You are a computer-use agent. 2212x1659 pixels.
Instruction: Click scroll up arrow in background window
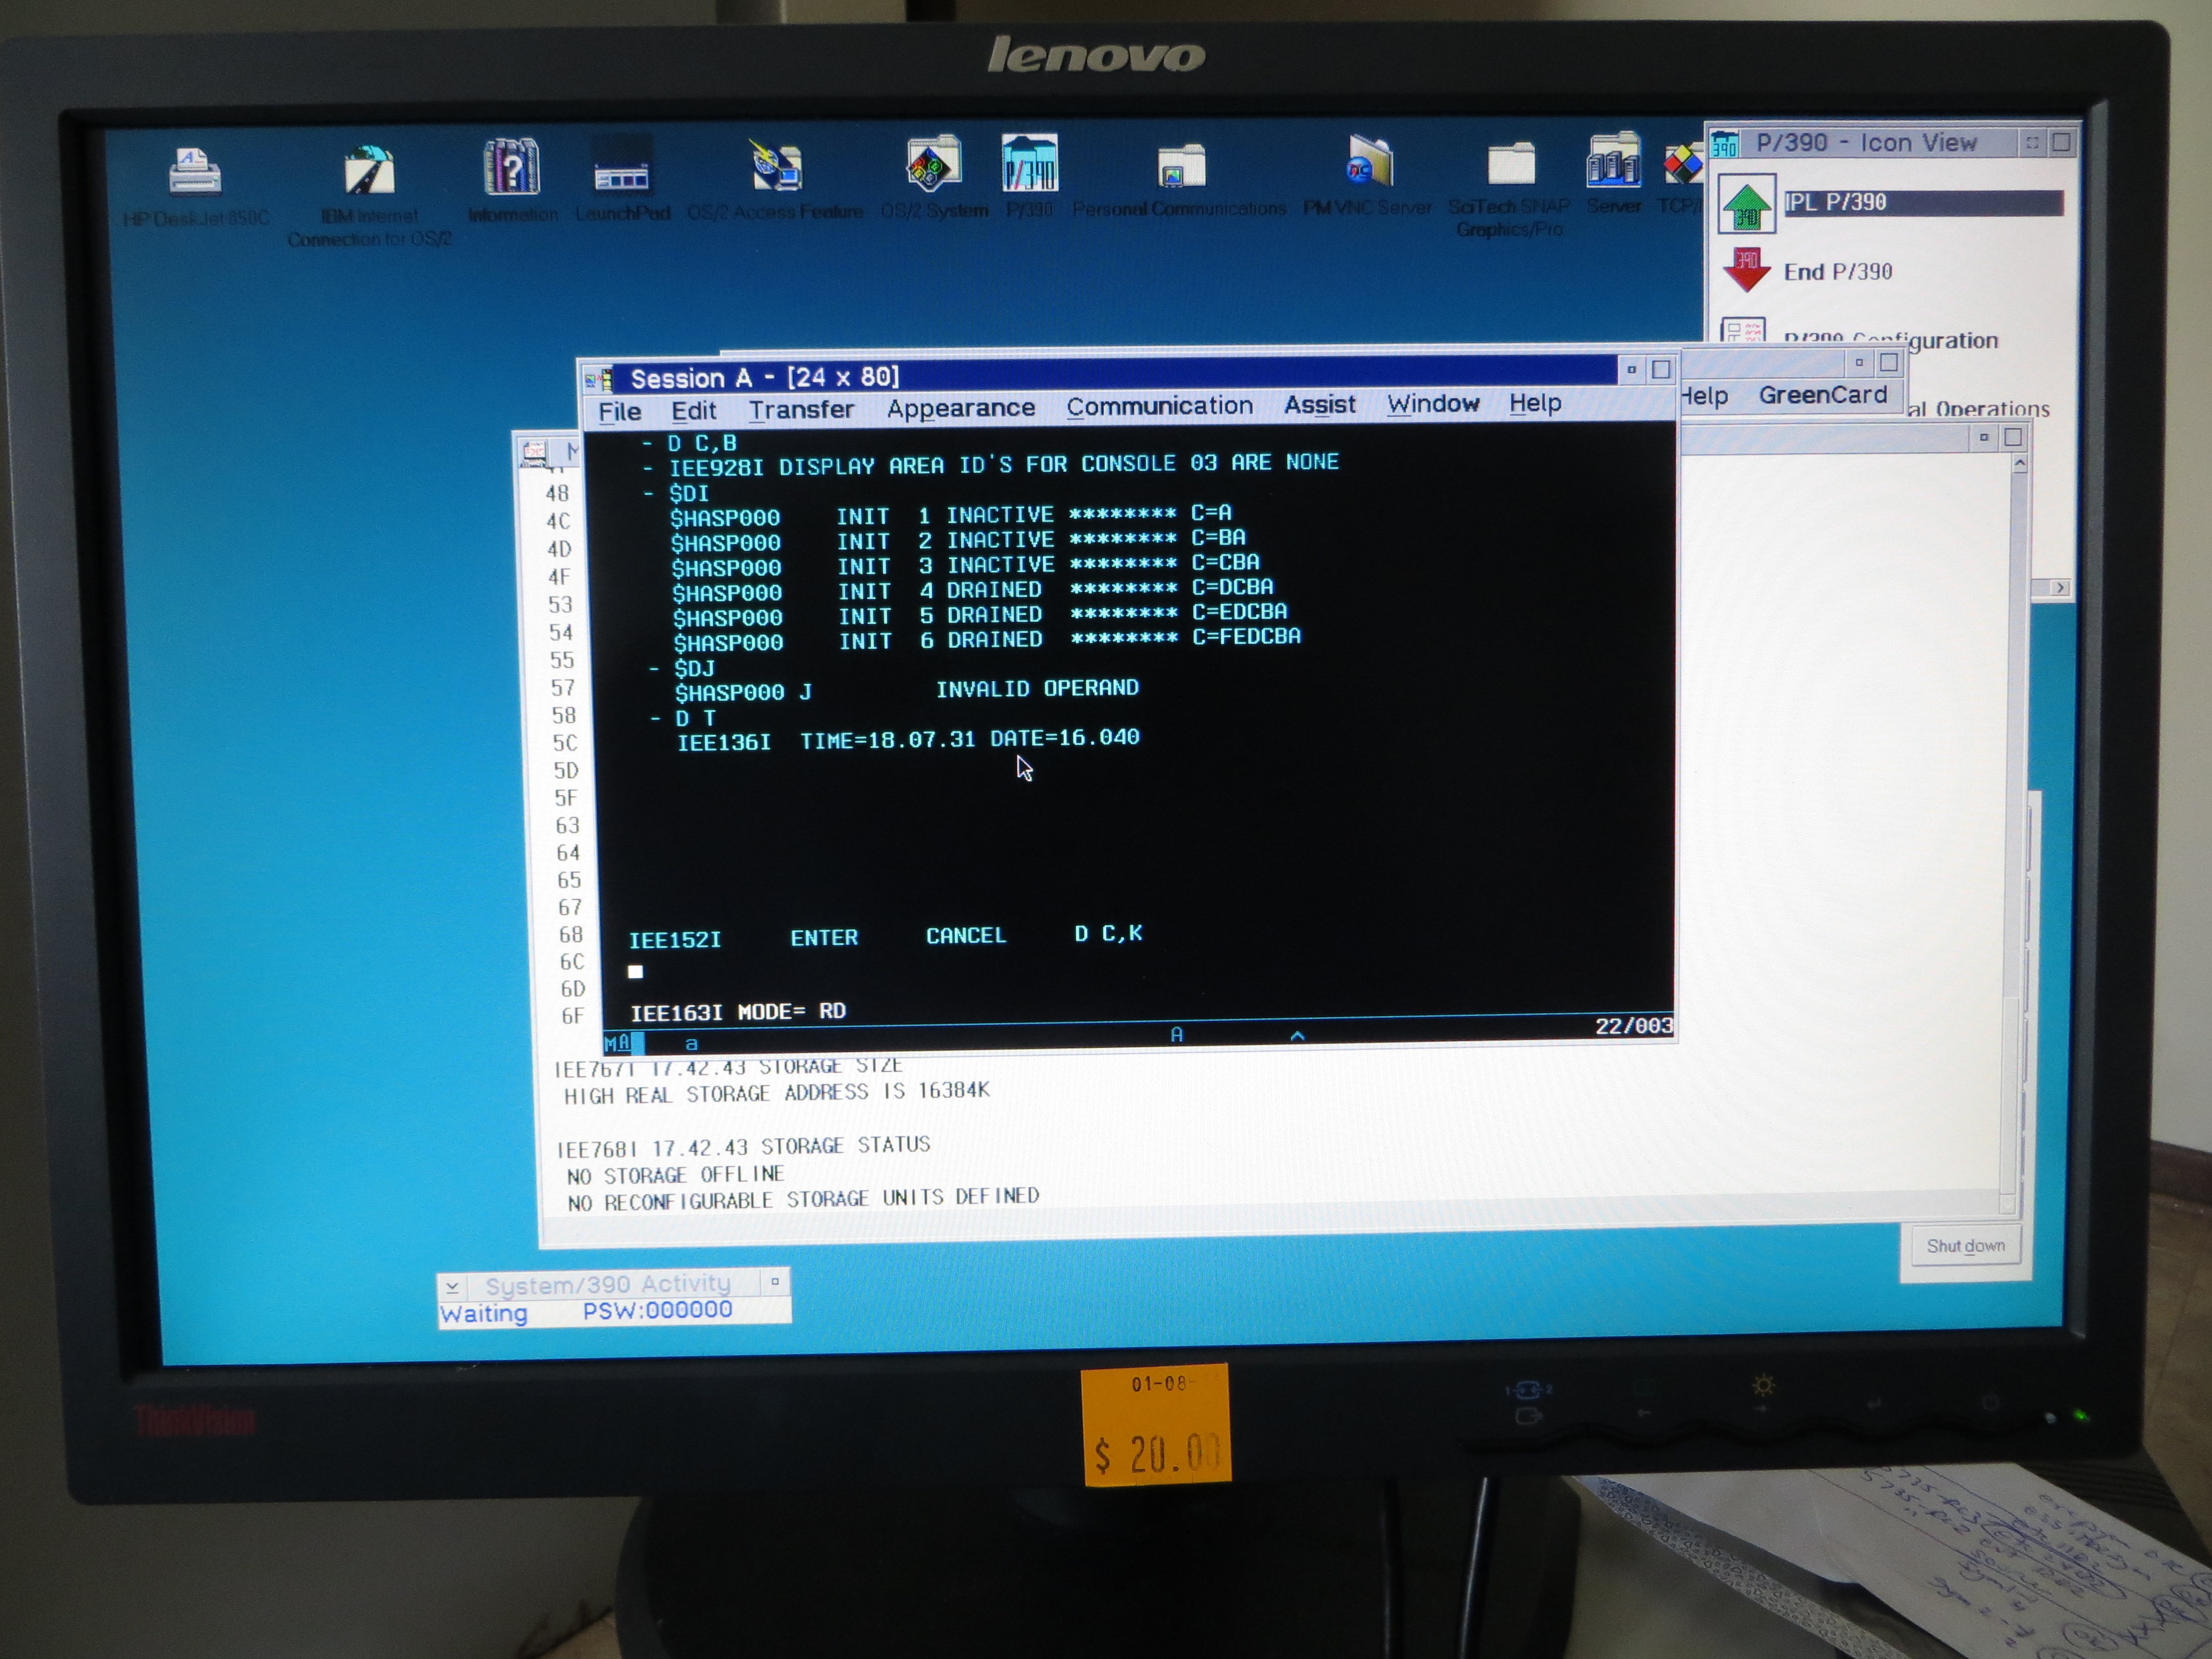(x=2019, y=464)
